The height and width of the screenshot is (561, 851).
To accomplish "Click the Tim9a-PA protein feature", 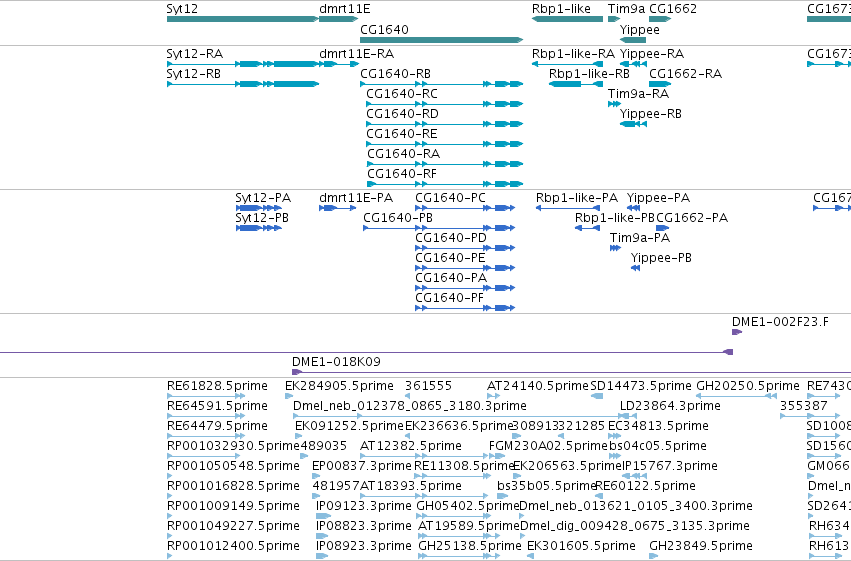I will pos(615,248).
